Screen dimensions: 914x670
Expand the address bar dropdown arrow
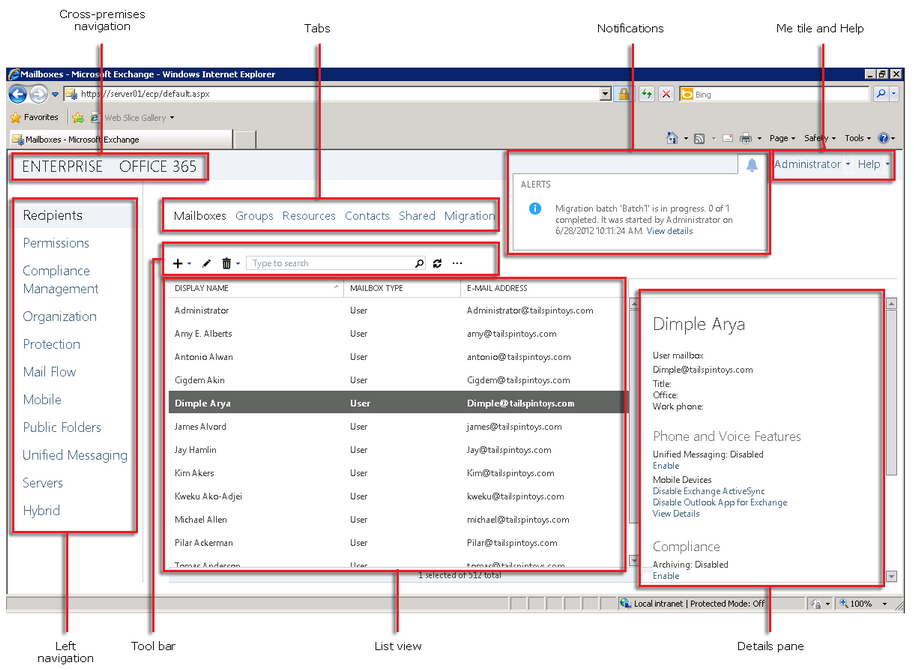pos(605,94)
